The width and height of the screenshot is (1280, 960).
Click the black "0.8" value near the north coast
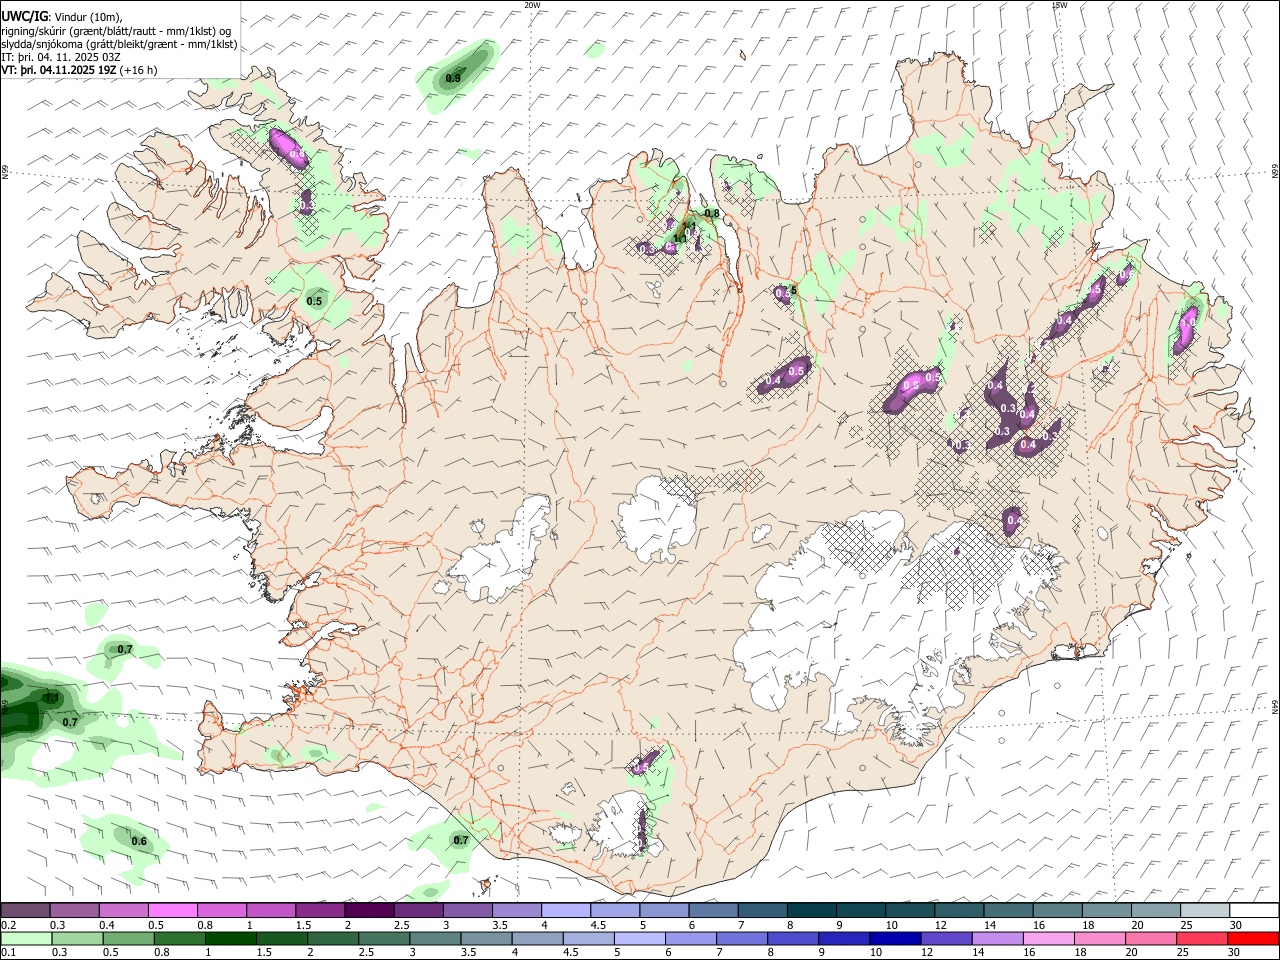click(x=712, y=213)
